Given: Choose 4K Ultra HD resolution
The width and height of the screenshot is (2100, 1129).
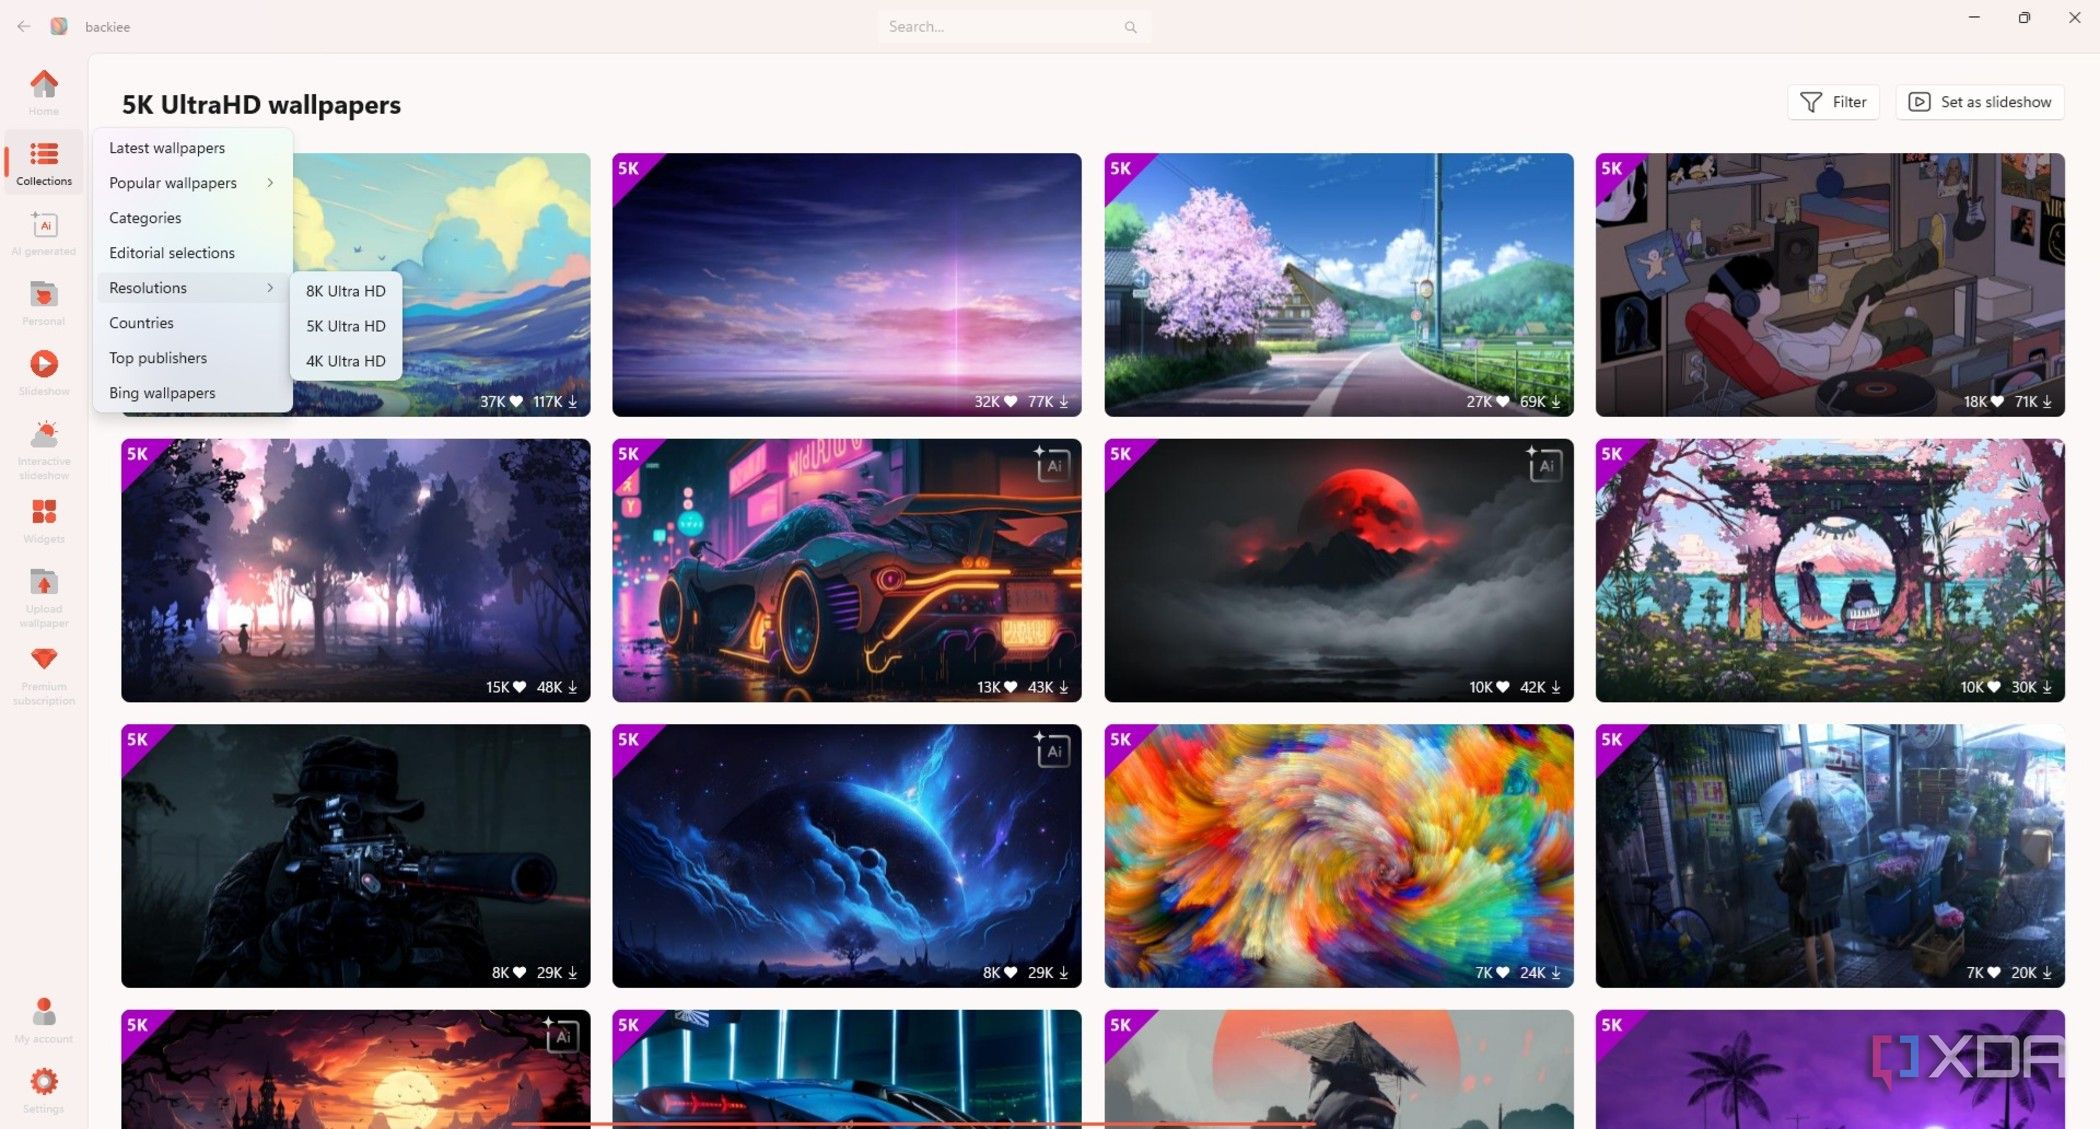Looking at the screenshot, I should 346,361.
